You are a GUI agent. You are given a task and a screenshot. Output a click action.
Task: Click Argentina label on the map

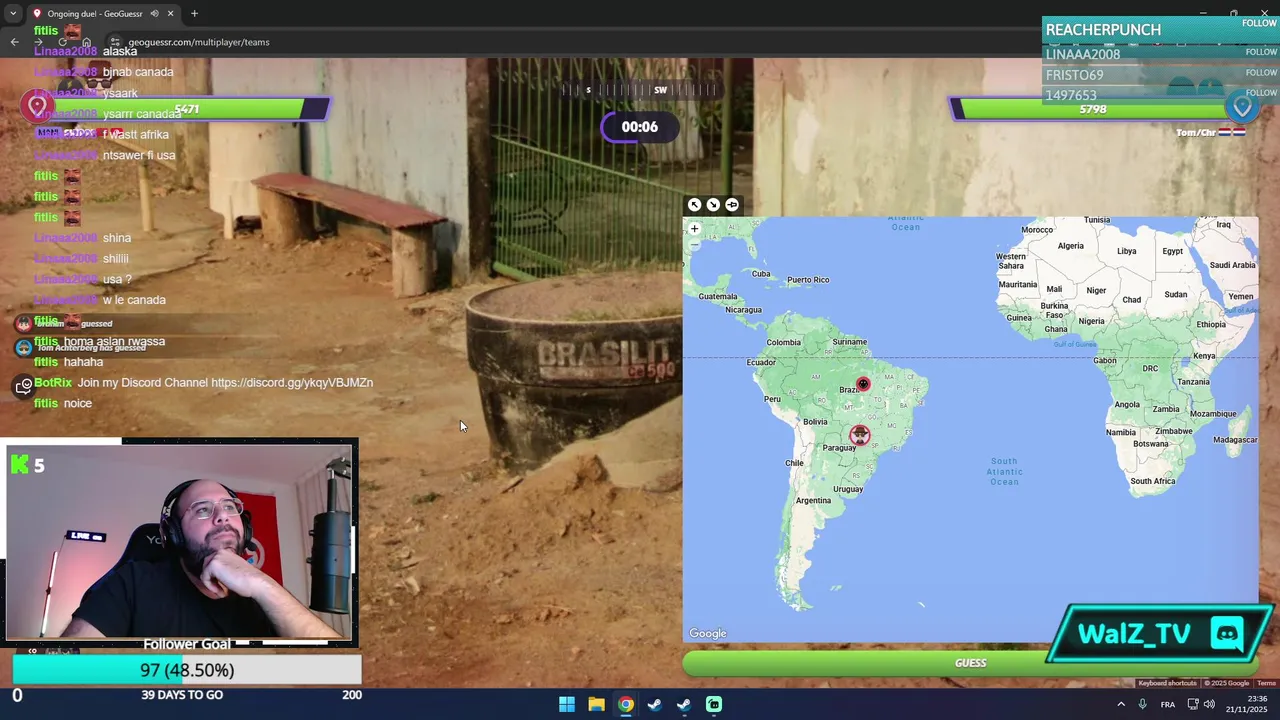point(813,500)
